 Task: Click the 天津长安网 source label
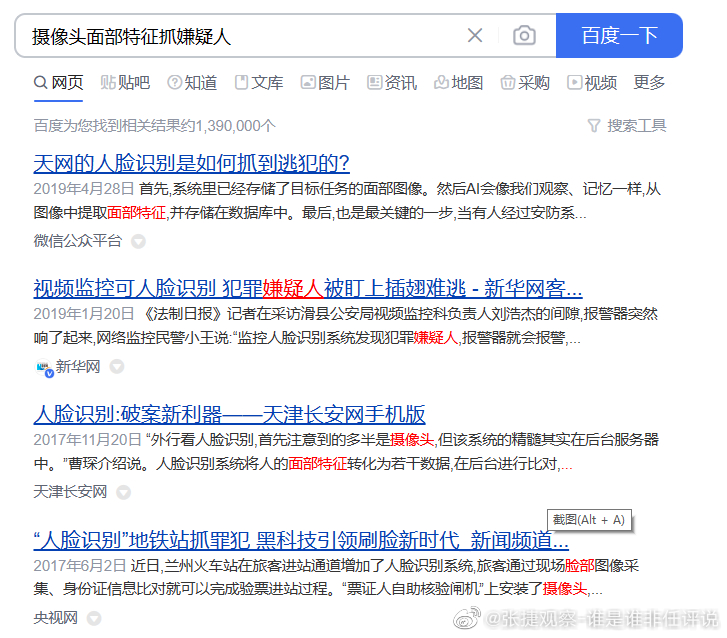tap(70, 492)
